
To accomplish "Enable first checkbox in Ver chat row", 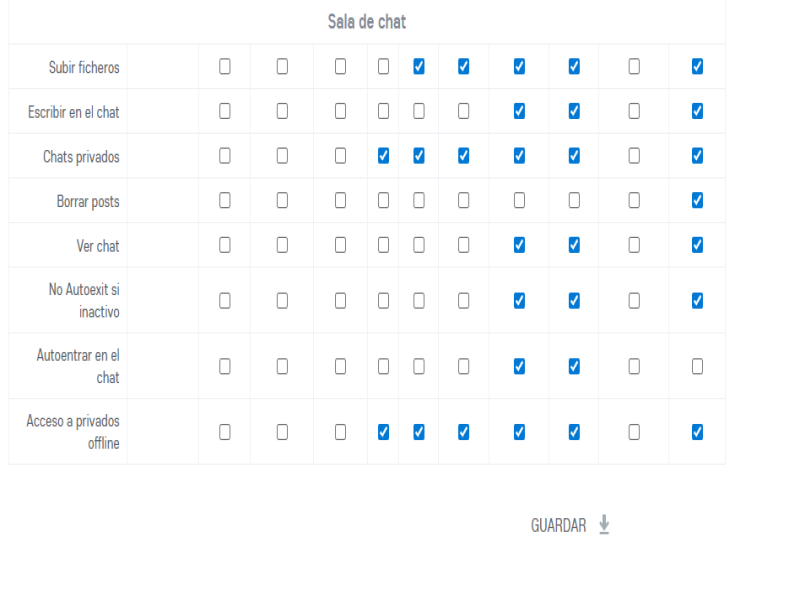I will [x=225, y=244].
